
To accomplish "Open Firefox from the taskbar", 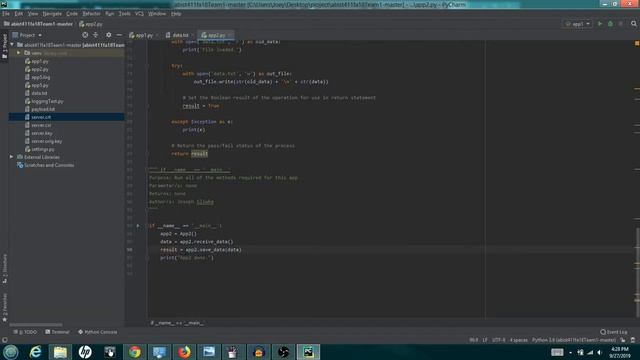I will point(184,352).
